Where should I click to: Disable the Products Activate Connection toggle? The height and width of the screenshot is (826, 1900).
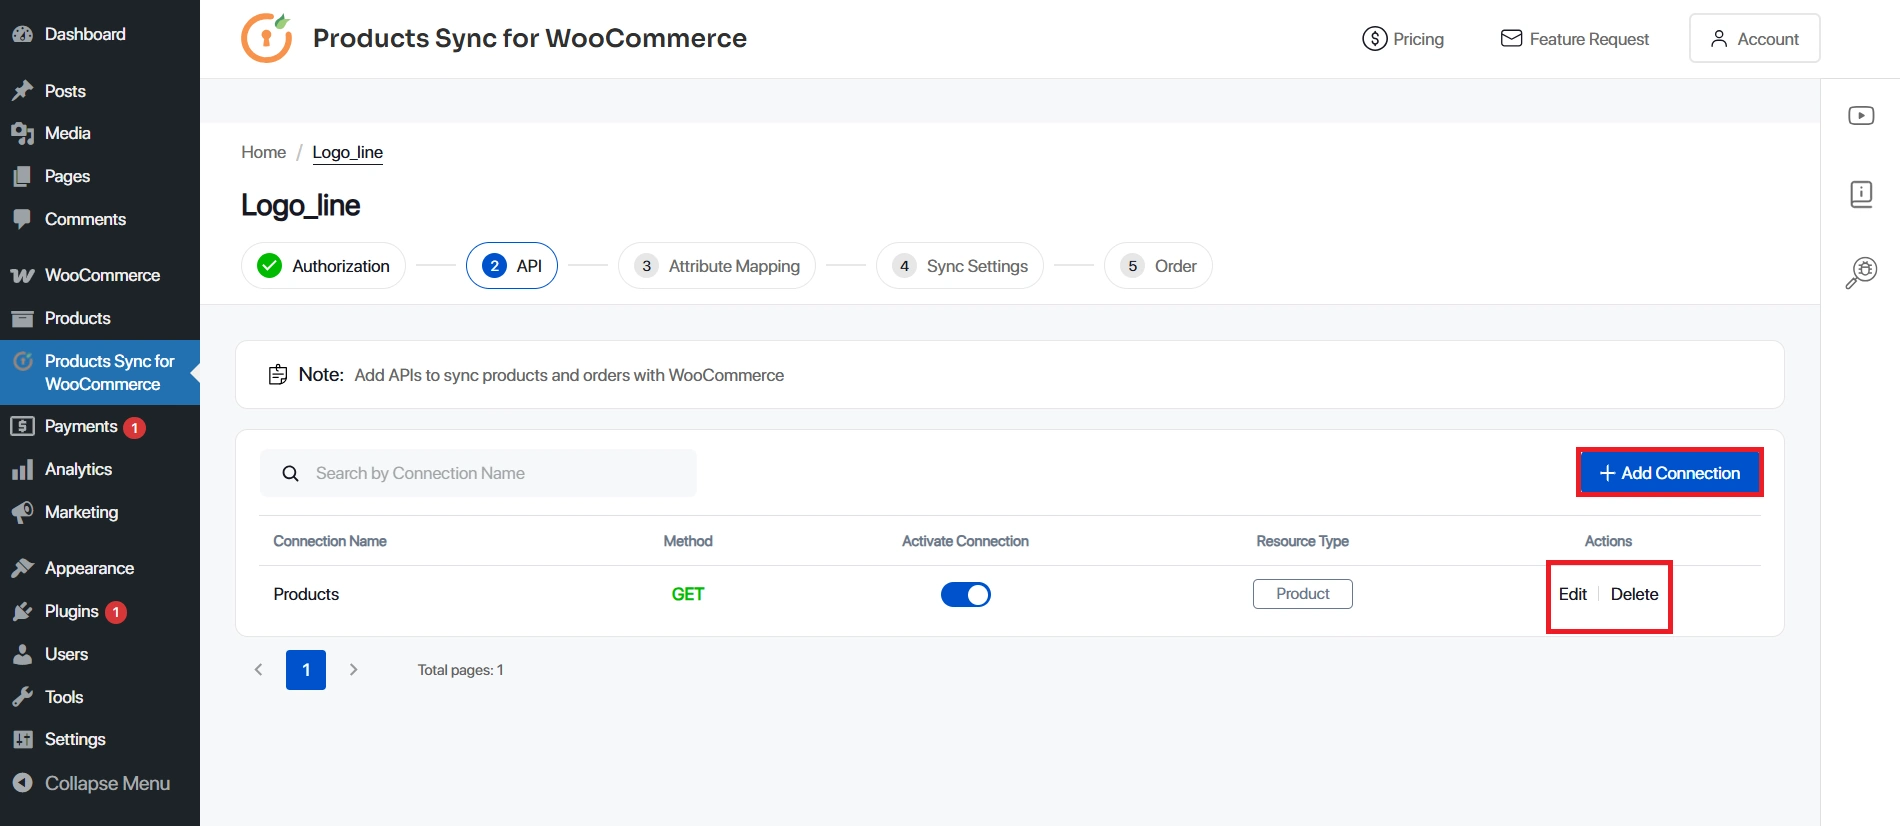pos(965,595)
